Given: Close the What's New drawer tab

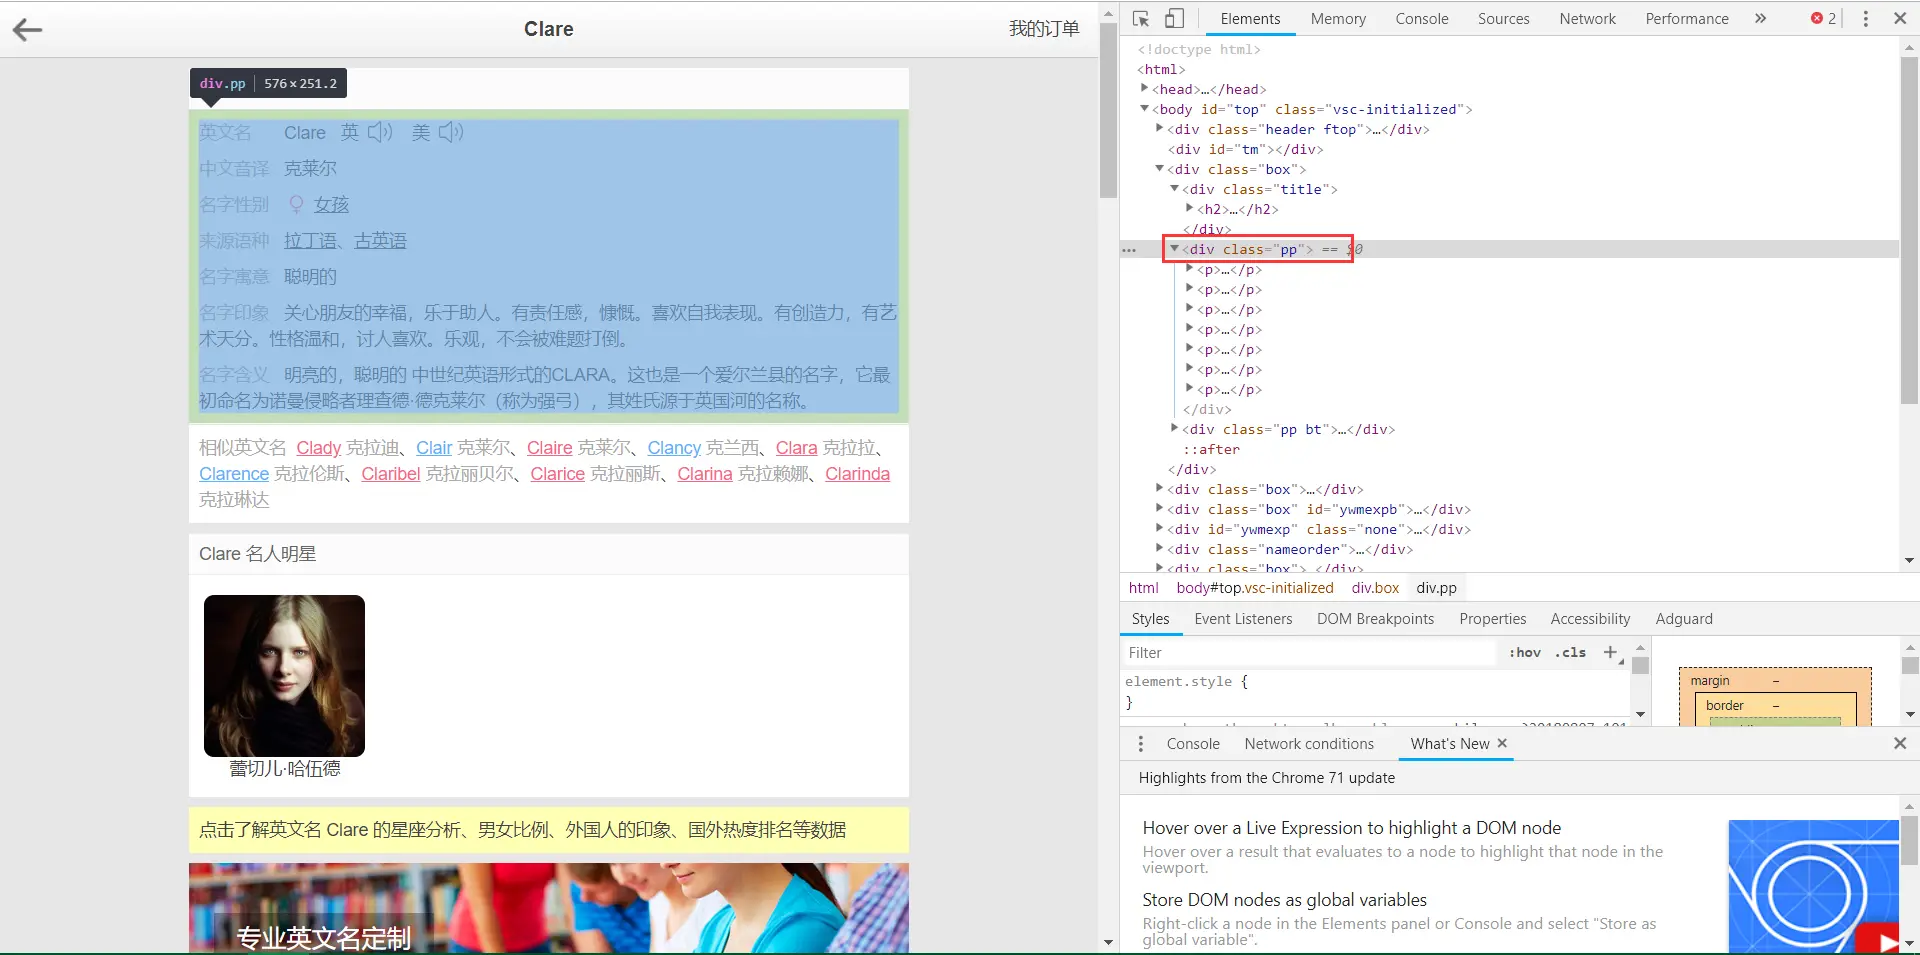Looking at the screenshot, I should click(x=1502, y=743).
